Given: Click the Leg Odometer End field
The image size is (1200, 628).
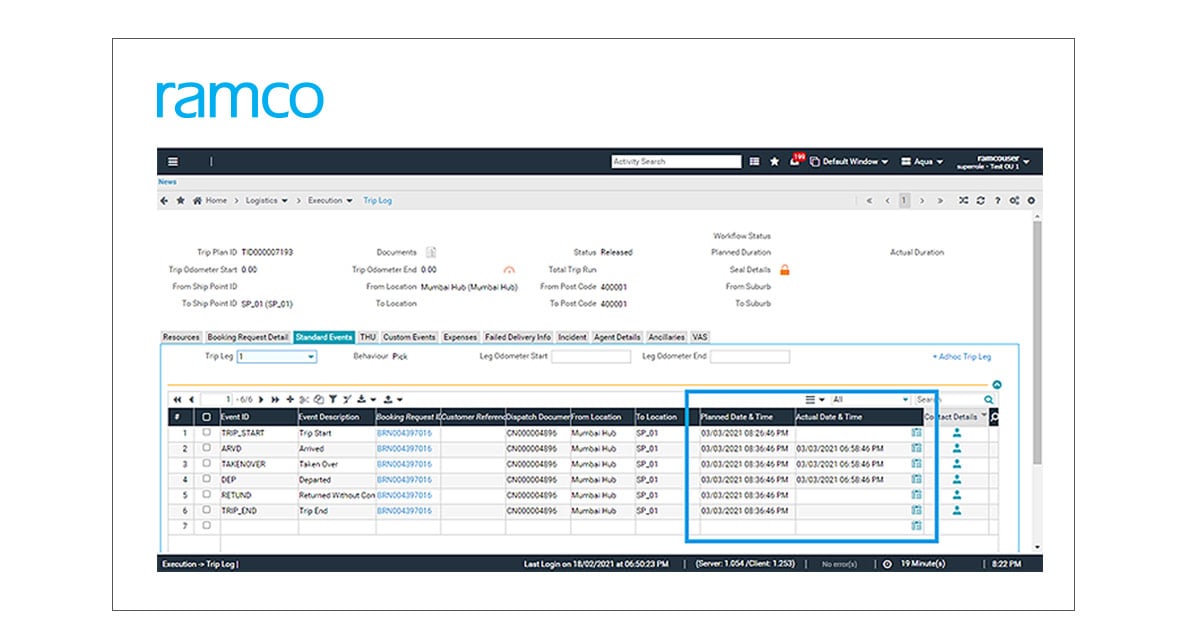Looking at the screenshot, I should click(750, 356).
